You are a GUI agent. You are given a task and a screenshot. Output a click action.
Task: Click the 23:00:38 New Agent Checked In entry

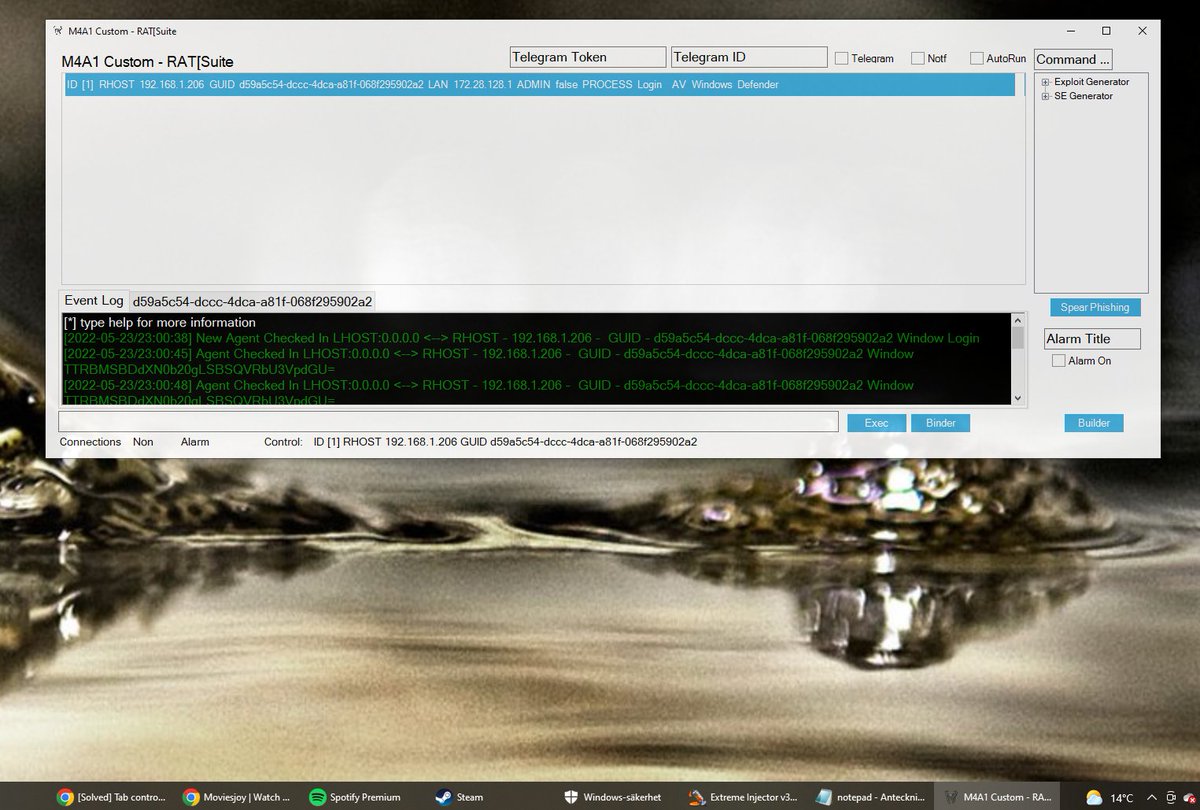coord(521,338)
